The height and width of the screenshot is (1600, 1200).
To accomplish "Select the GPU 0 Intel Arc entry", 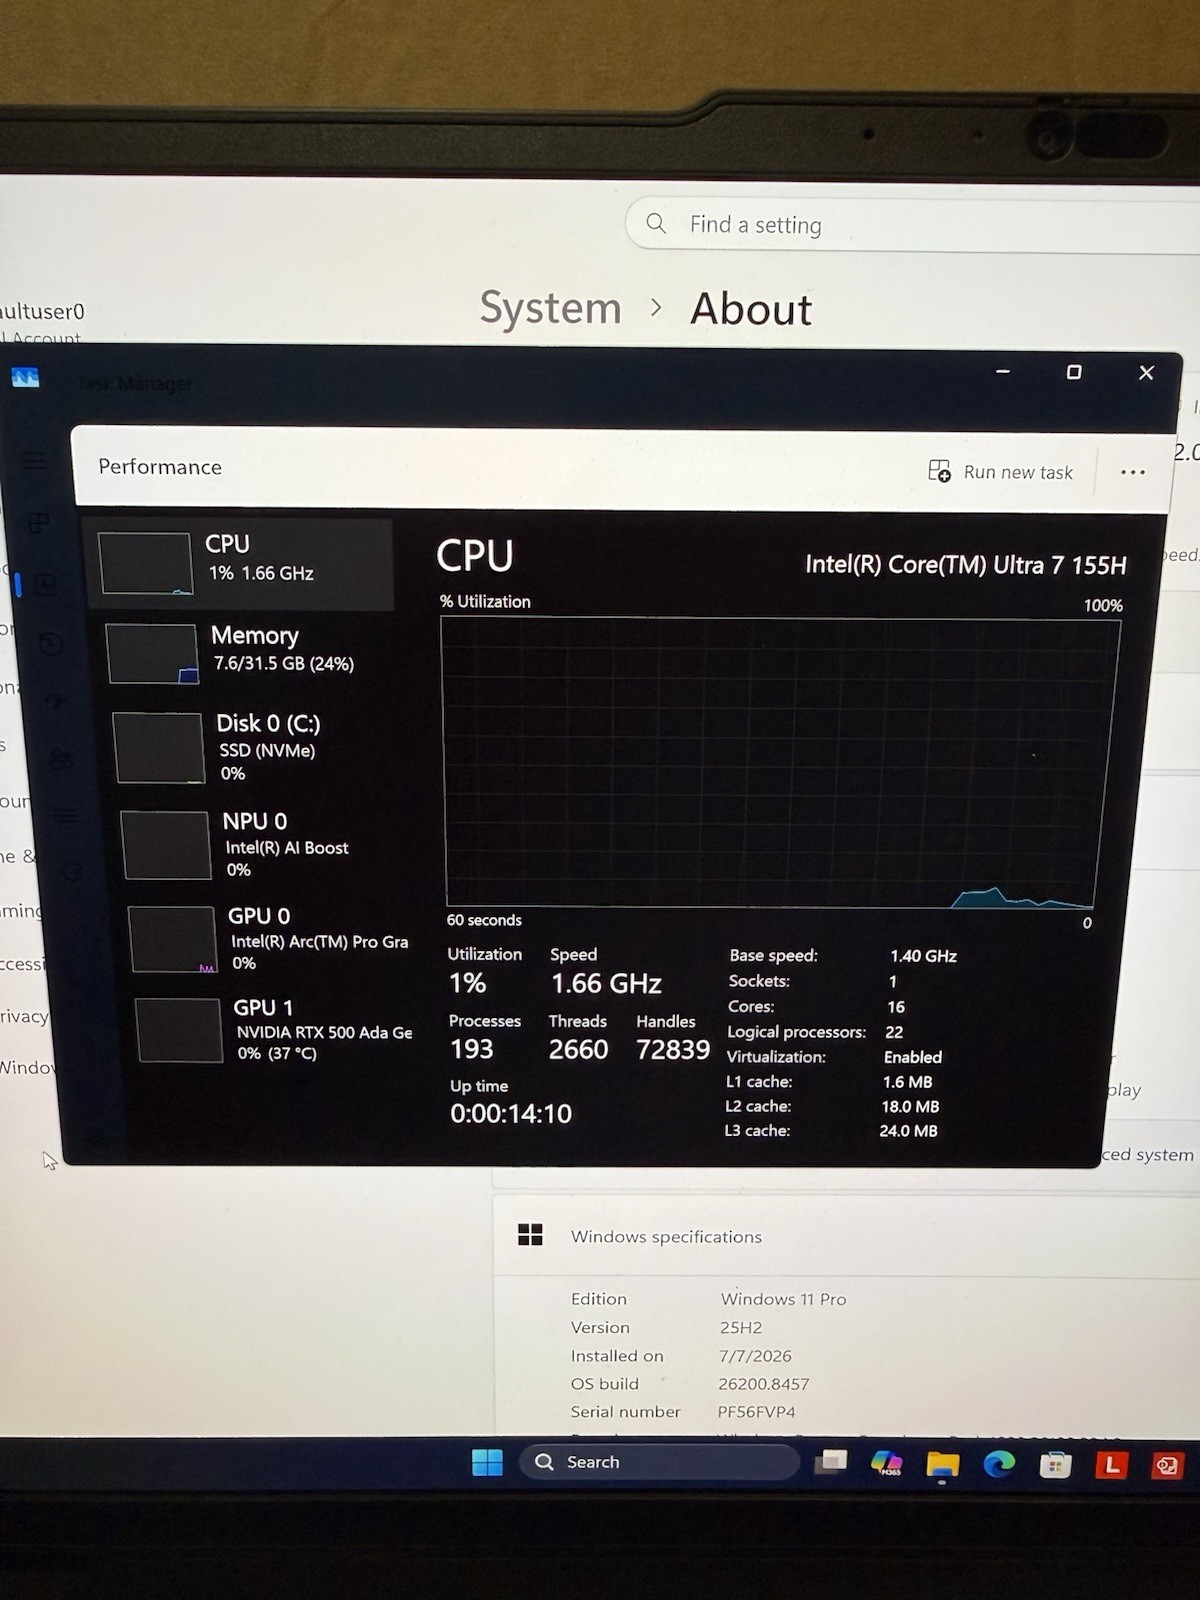I will (270, 938).
